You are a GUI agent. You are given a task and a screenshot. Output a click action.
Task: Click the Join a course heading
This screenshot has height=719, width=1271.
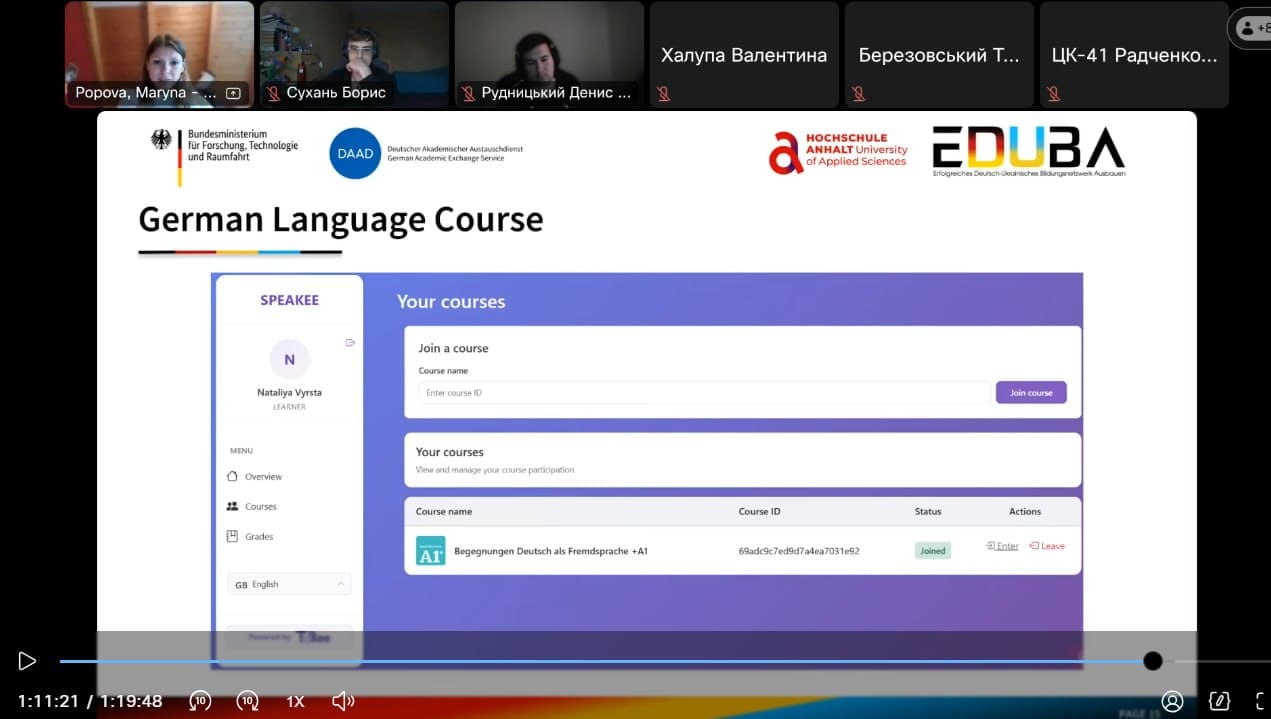(453, 348)
